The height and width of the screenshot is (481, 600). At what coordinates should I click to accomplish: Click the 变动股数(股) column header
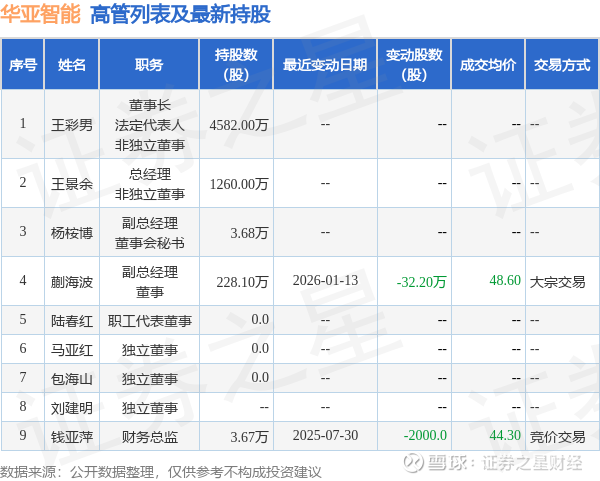[414, 64]
